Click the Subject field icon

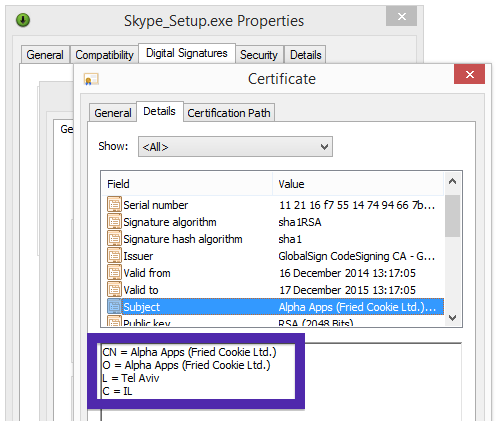click(x=114, y=306)
